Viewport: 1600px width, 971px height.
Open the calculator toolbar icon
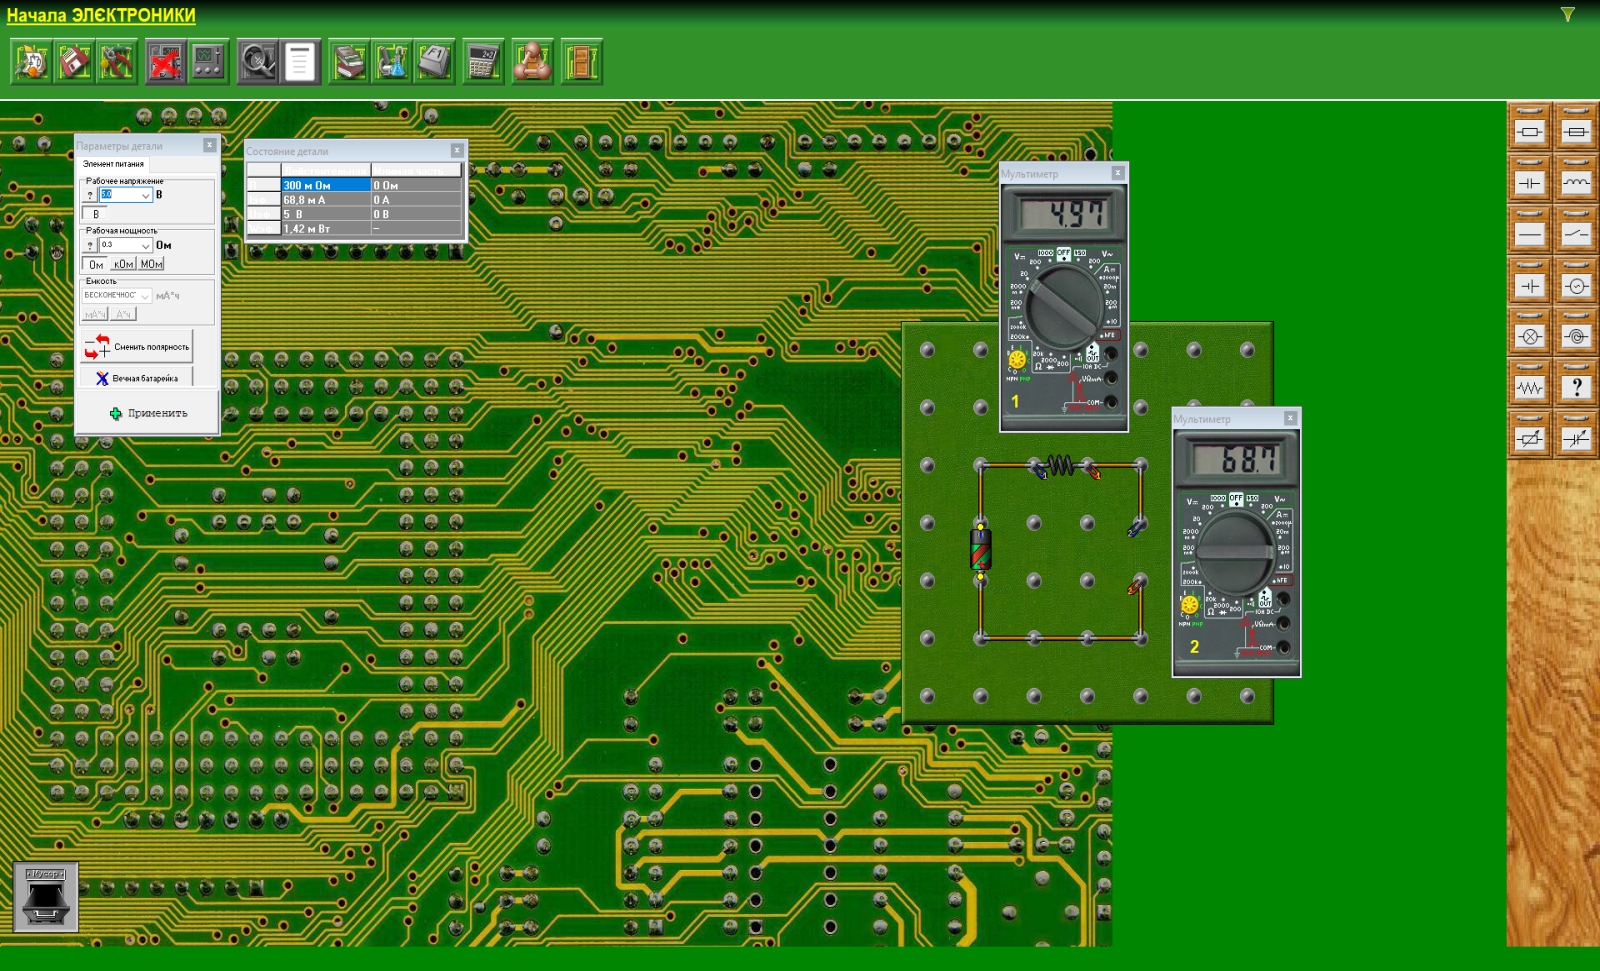coord(483,62)
